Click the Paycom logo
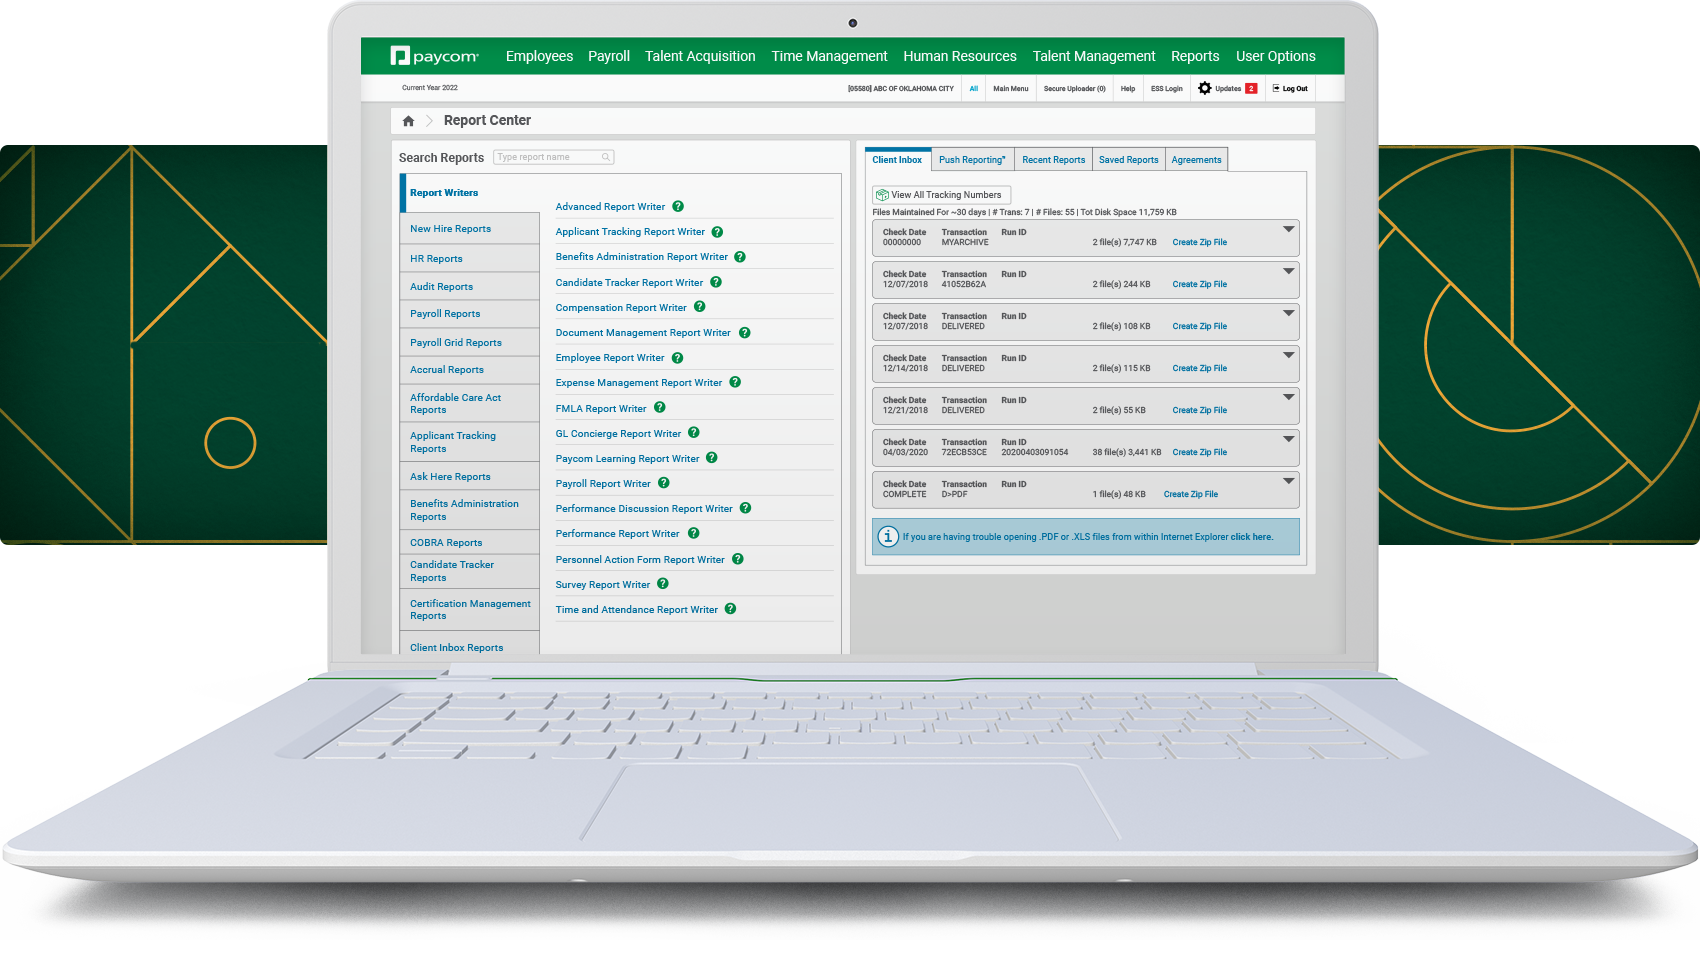Viewport: 1700px width, 956px height. click(x=435, y=57)
